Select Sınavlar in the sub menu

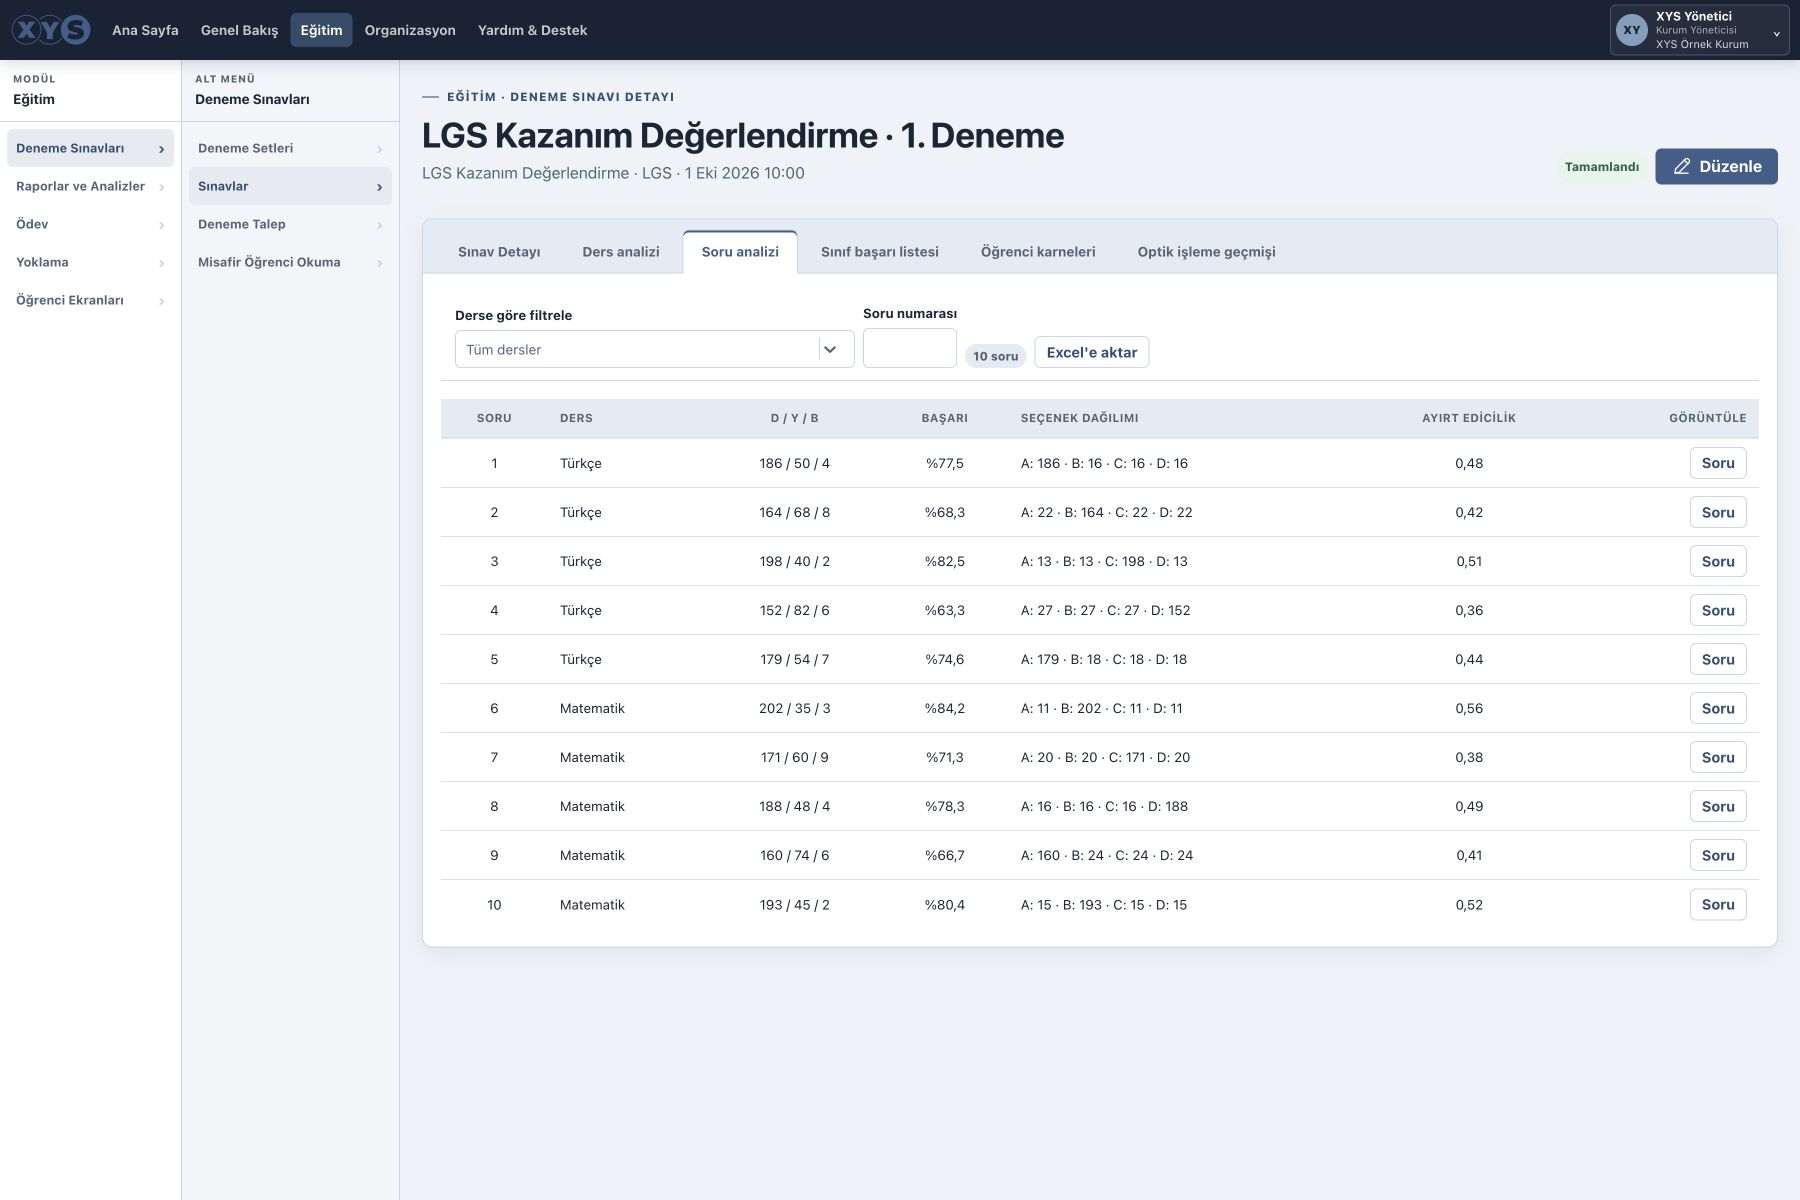click(x=290, y=186)
